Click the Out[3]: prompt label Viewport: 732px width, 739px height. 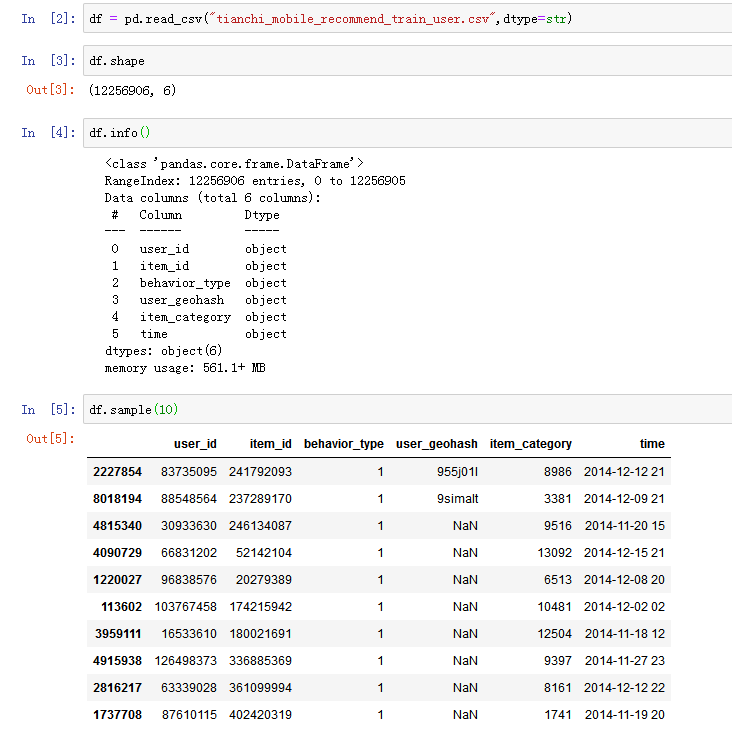pos(50,90)
